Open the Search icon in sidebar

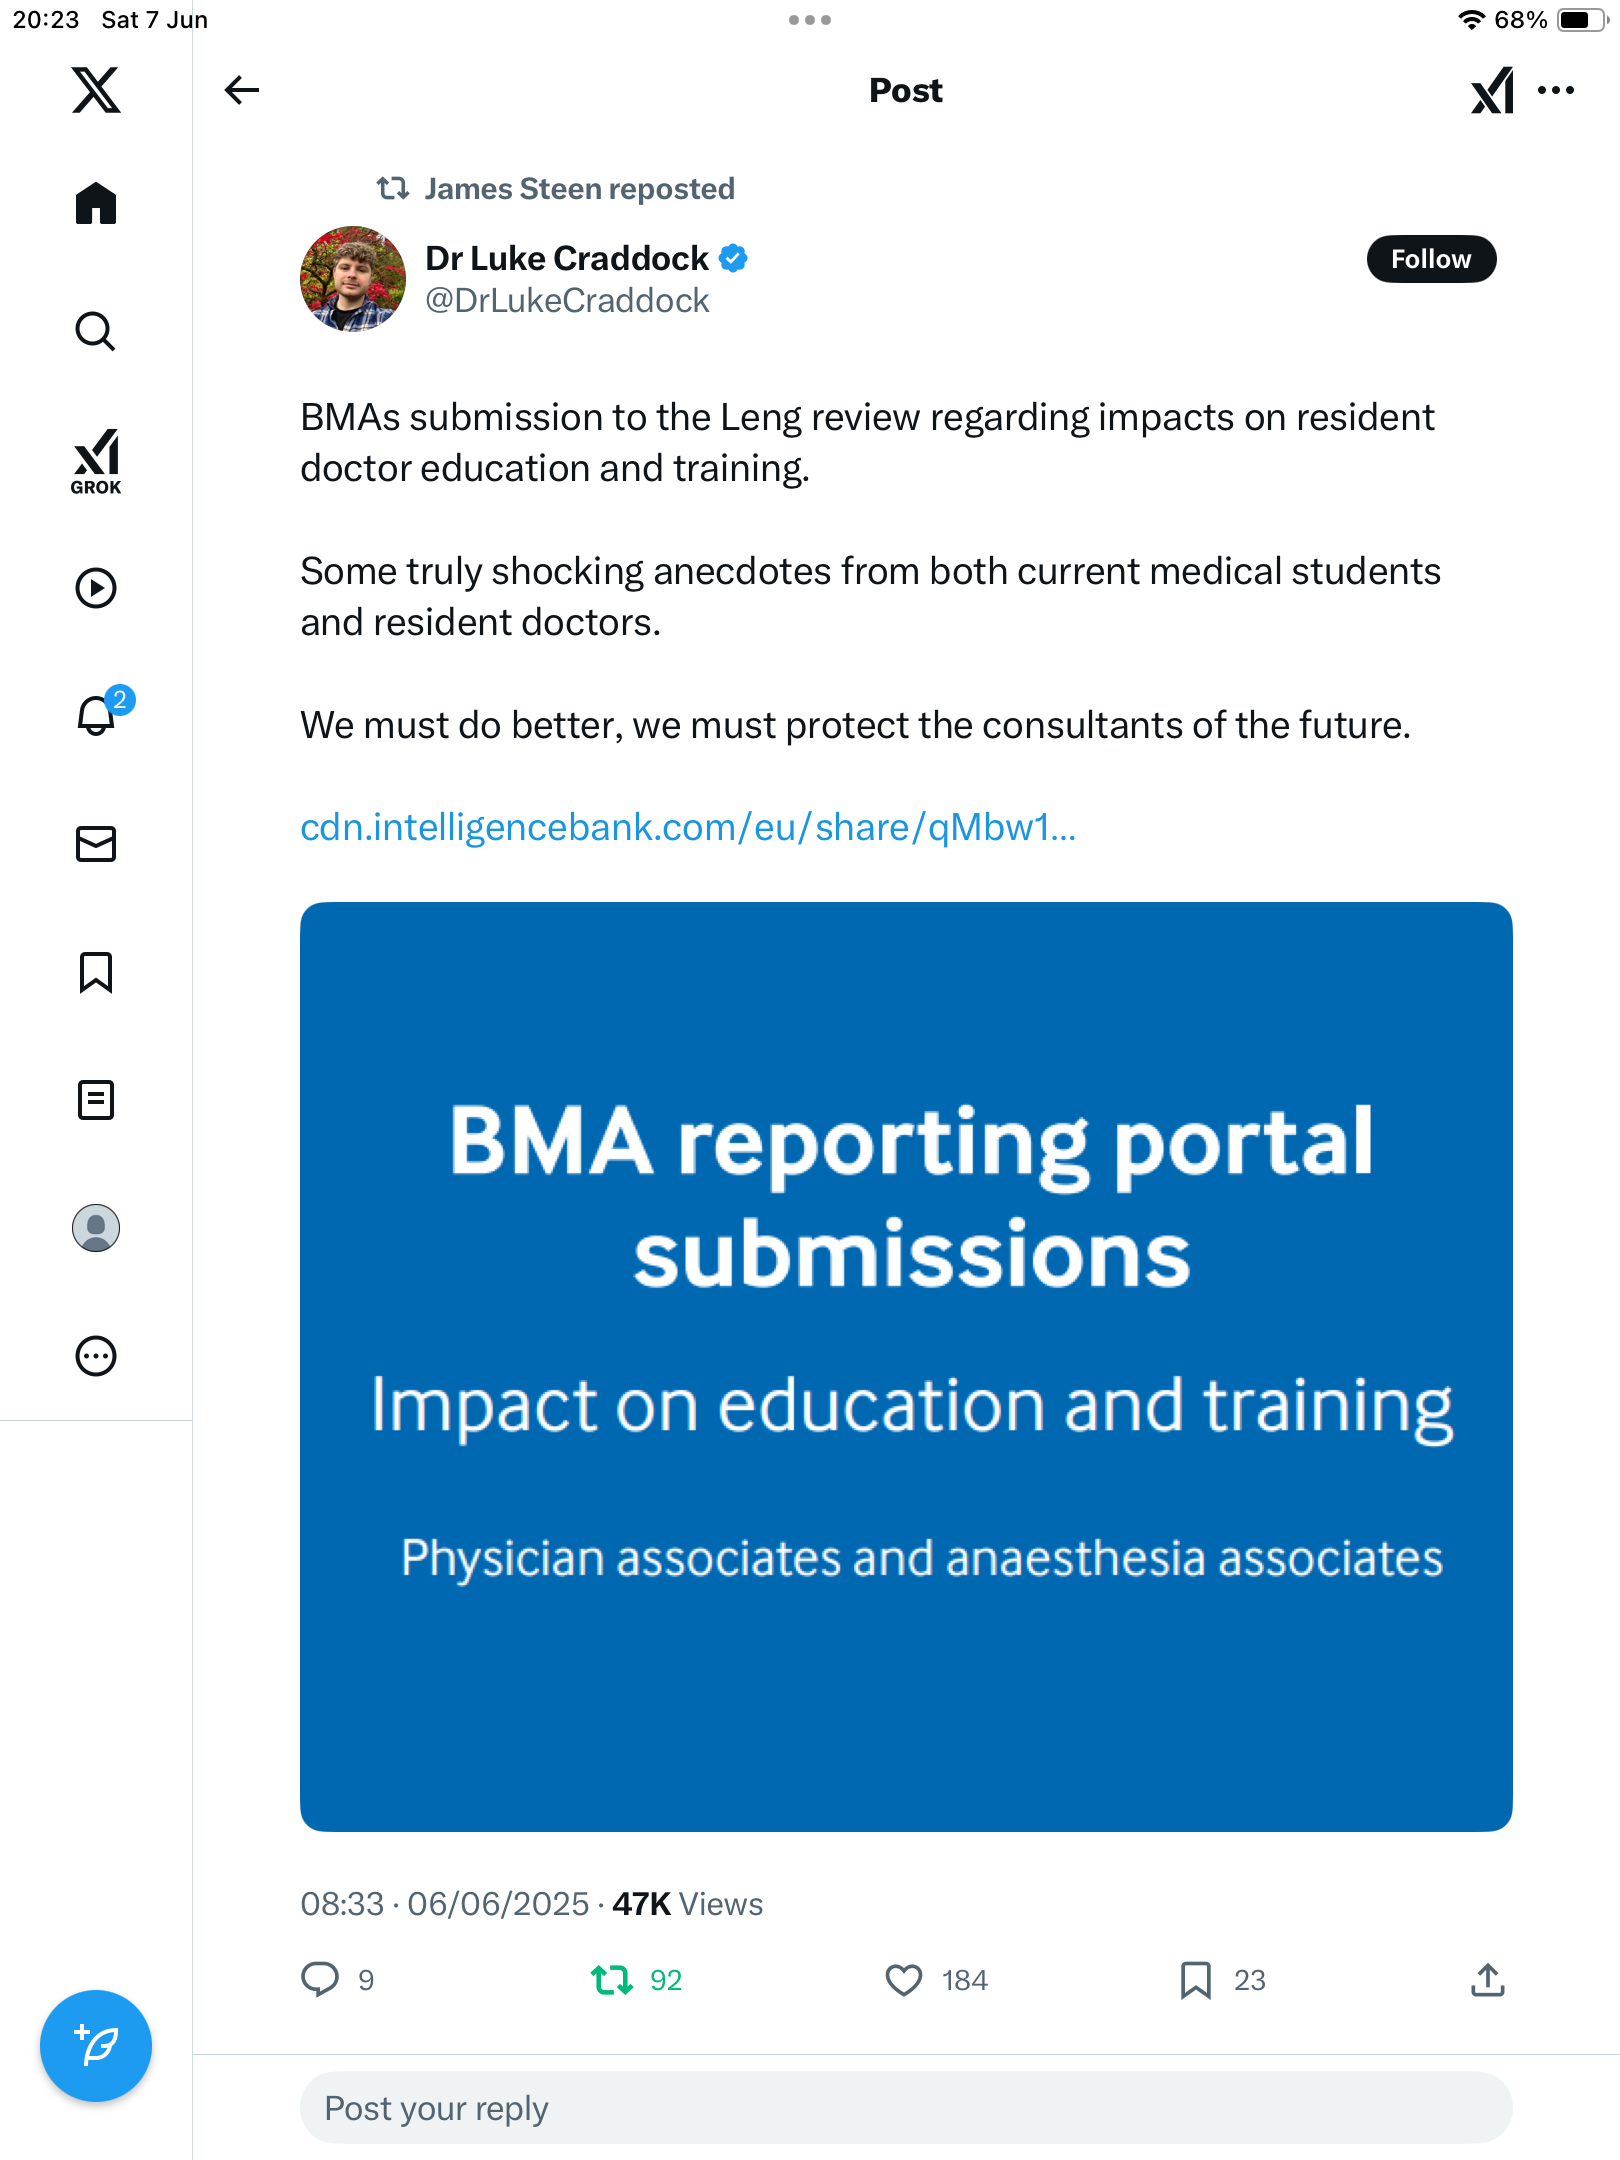coord(96,331)
